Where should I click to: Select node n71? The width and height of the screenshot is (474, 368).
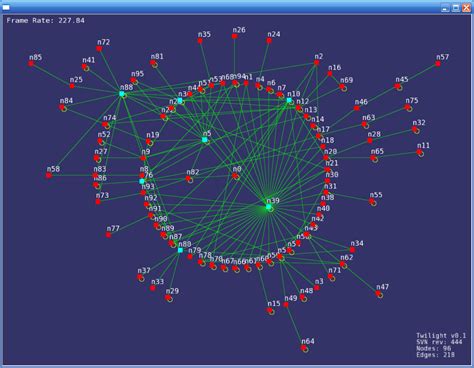tap(330, 276)
